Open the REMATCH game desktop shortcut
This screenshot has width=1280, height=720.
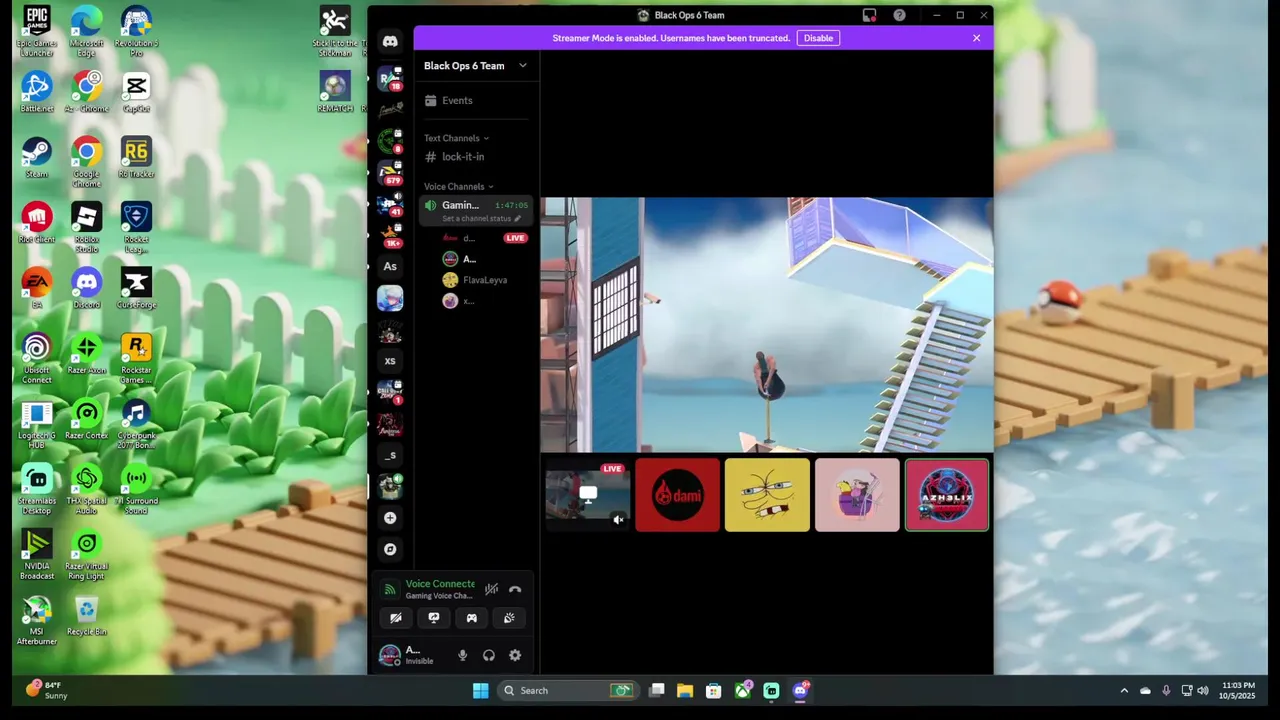[x=335, y=92]
